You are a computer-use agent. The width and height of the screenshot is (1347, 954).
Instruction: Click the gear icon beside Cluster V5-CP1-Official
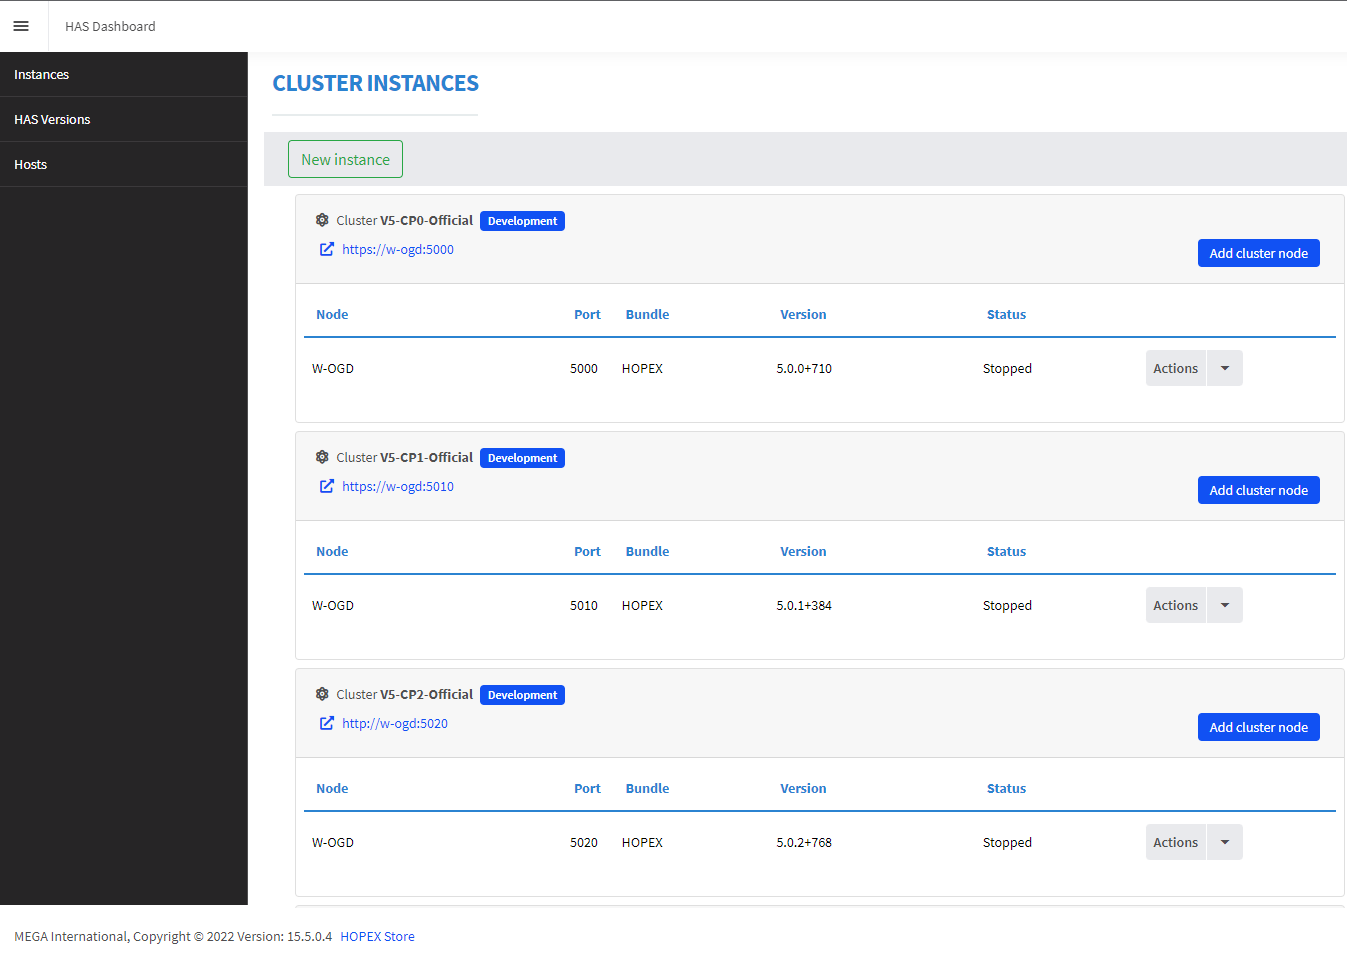coord(322,457)
